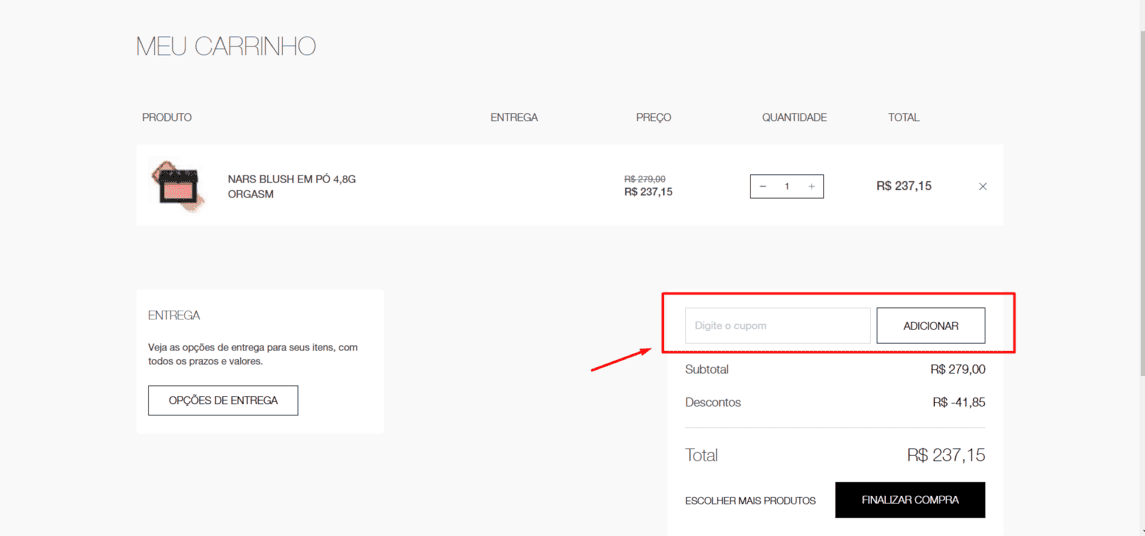Click the delivery description text beginning 'Veja as opções'
This screenshot has height=536, width=1145.
coord(253,354)
